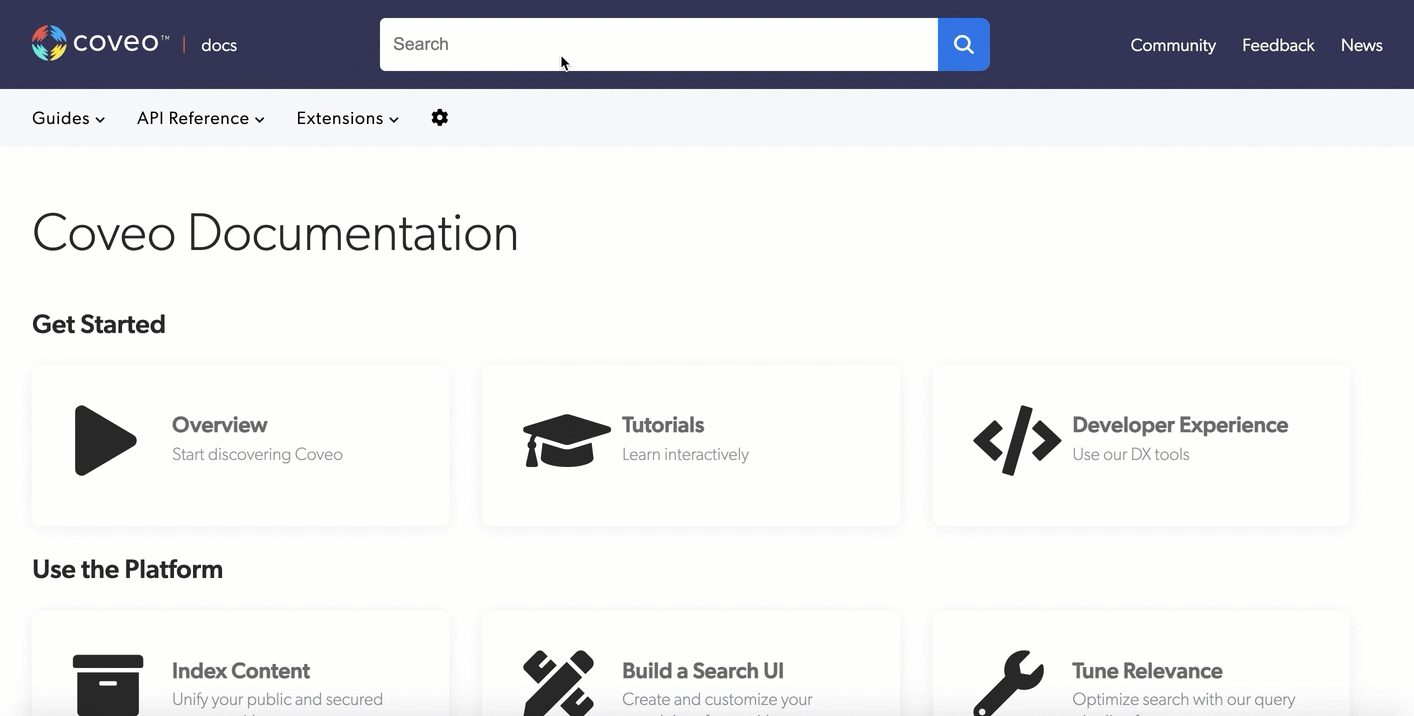
Task: Open the News link
Action: click(1362, 45)
